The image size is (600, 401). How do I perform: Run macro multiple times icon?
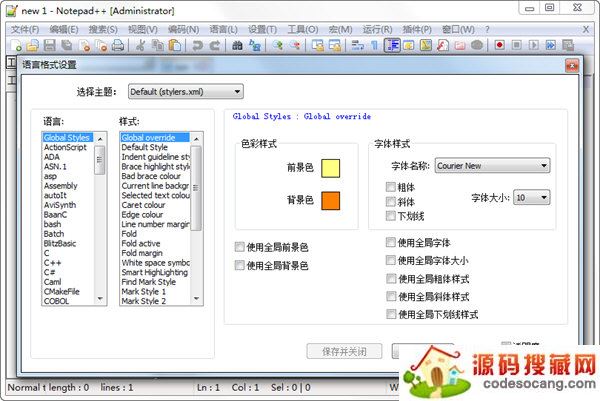pyautogui.click(x=550, y=45)
